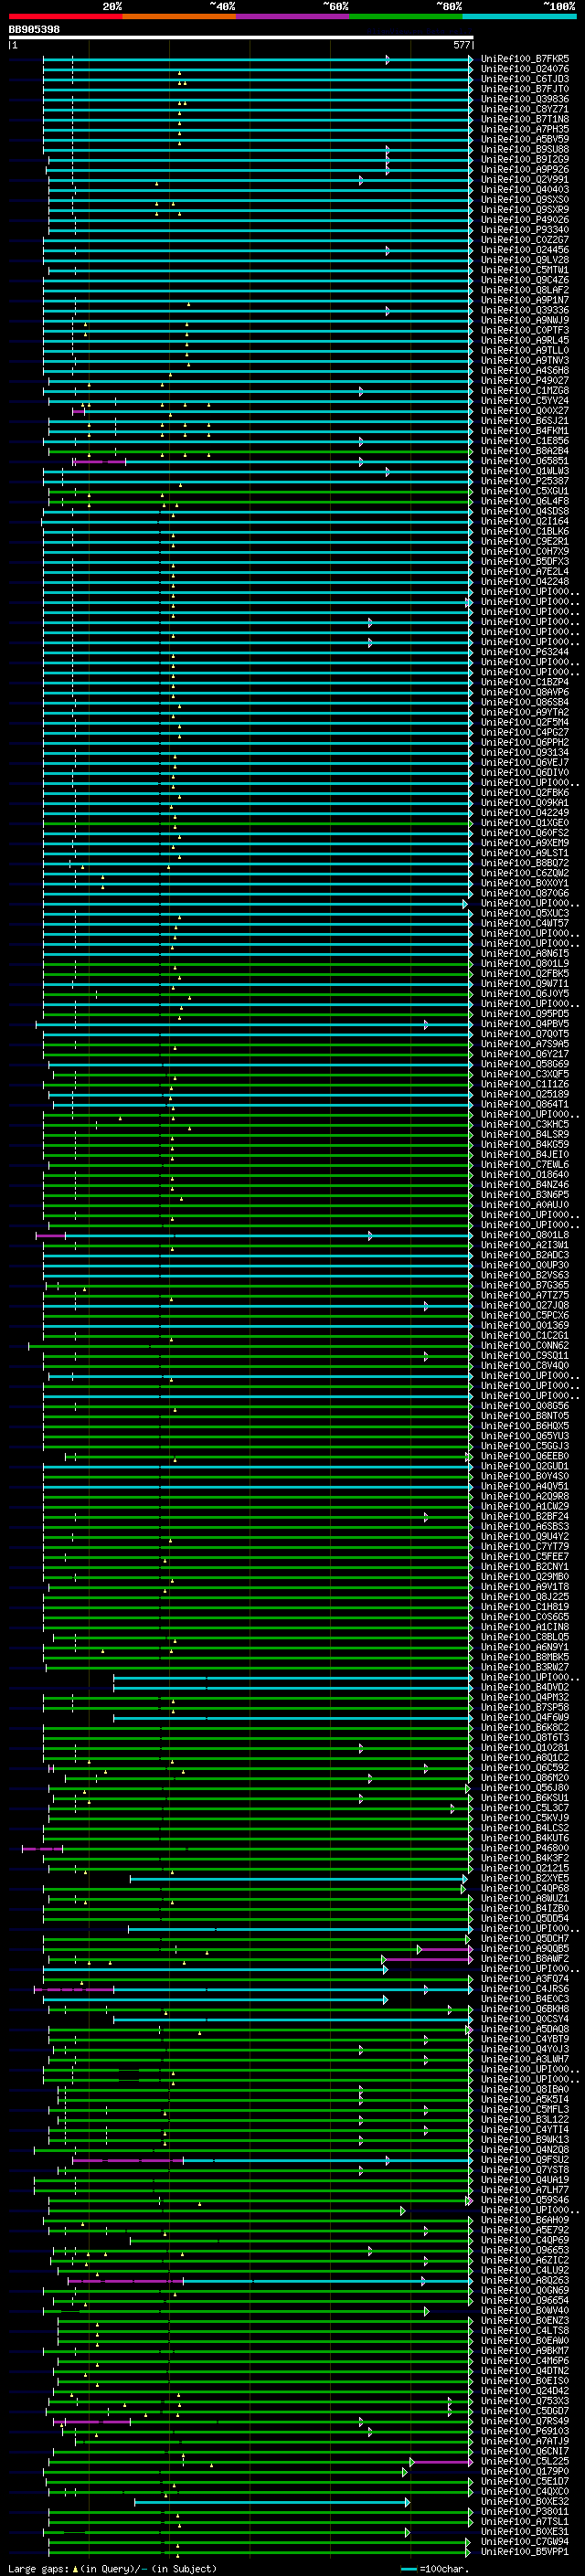The width and height of the screenshot is (585, 2576).
Task: Open hit UniRef100_B8A2B4
Action: (x=525, y=451)
